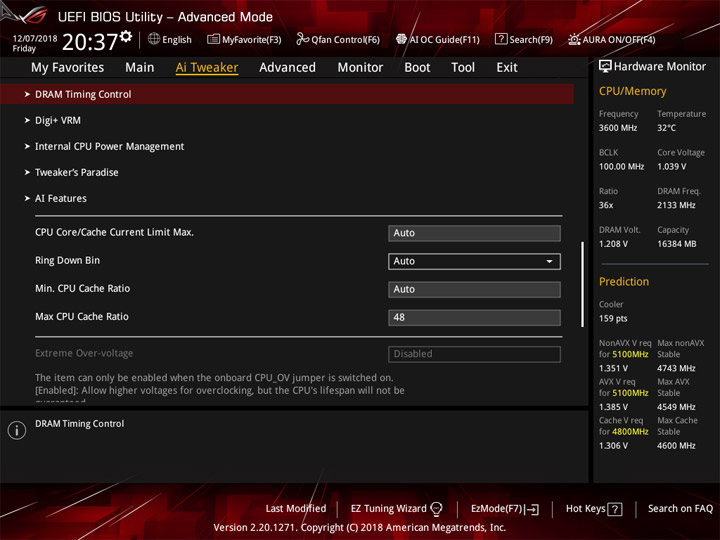Switch to the Tool tab
The image size is (720, 540).
(463, 68)
